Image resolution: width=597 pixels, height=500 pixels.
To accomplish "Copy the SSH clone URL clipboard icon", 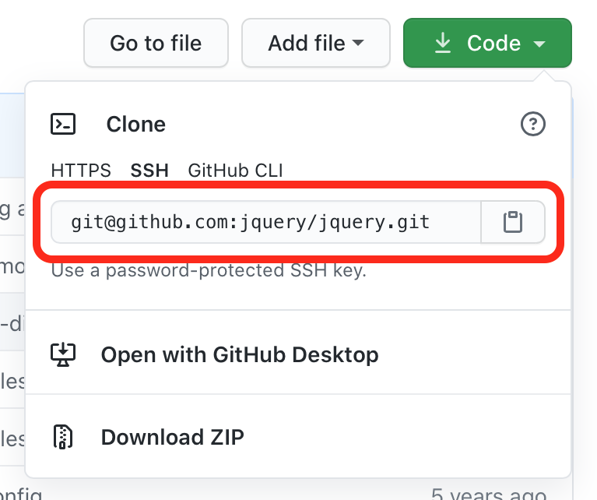I will pyautogui.click(x=513, y=222).
